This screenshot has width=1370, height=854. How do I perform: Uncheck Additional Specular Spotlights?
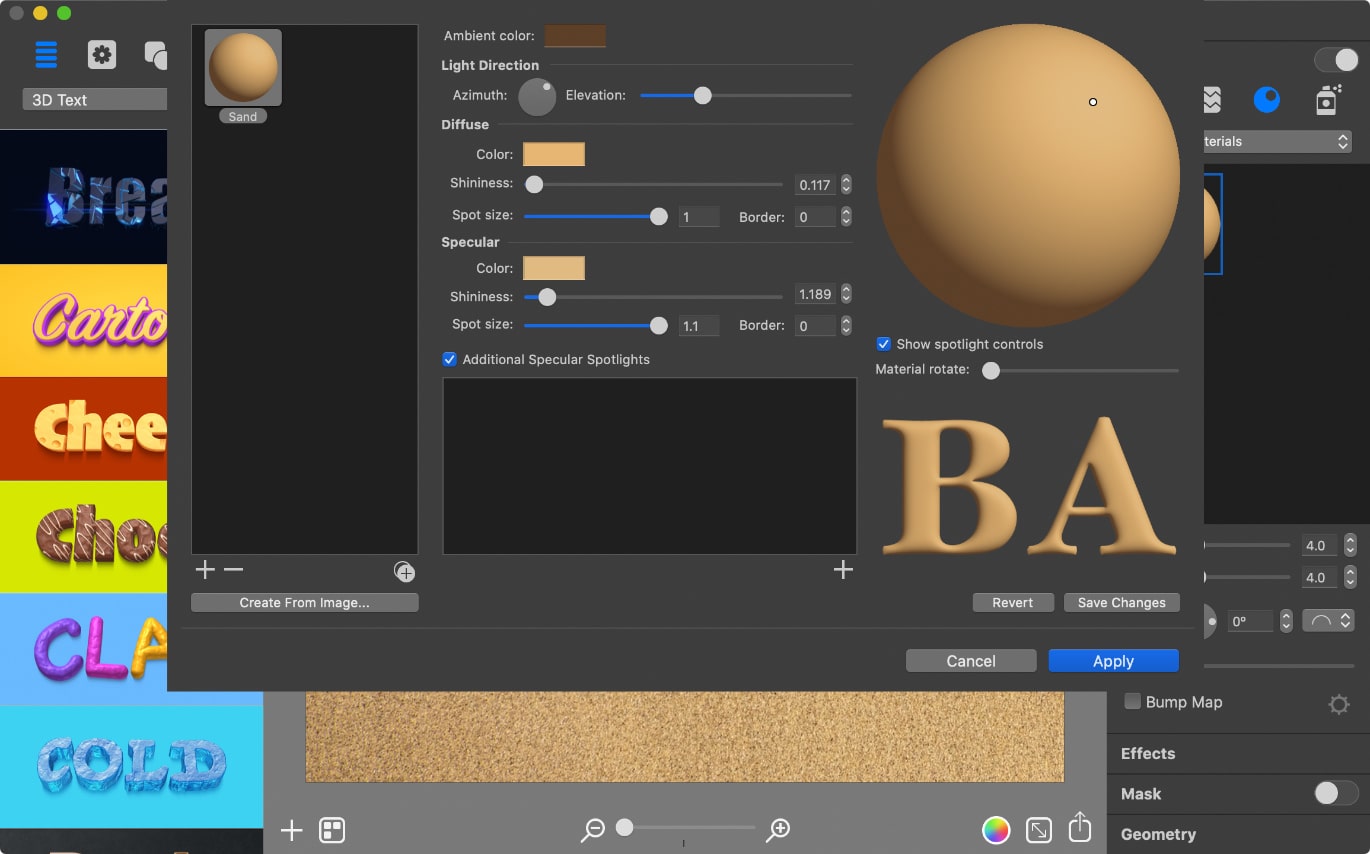point(449,359)
